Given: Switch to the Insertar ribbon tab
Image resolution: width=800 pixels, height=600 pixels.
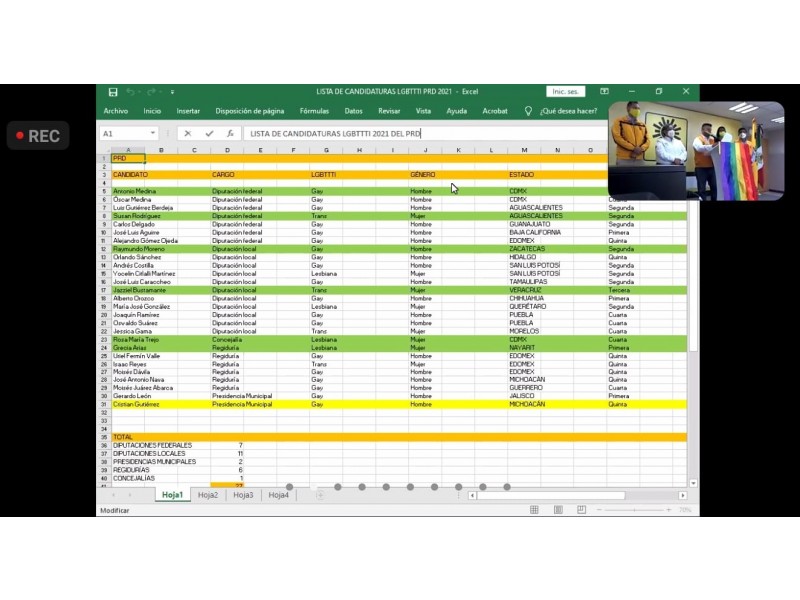Looking at the screenshot, I should click(188, 111).
